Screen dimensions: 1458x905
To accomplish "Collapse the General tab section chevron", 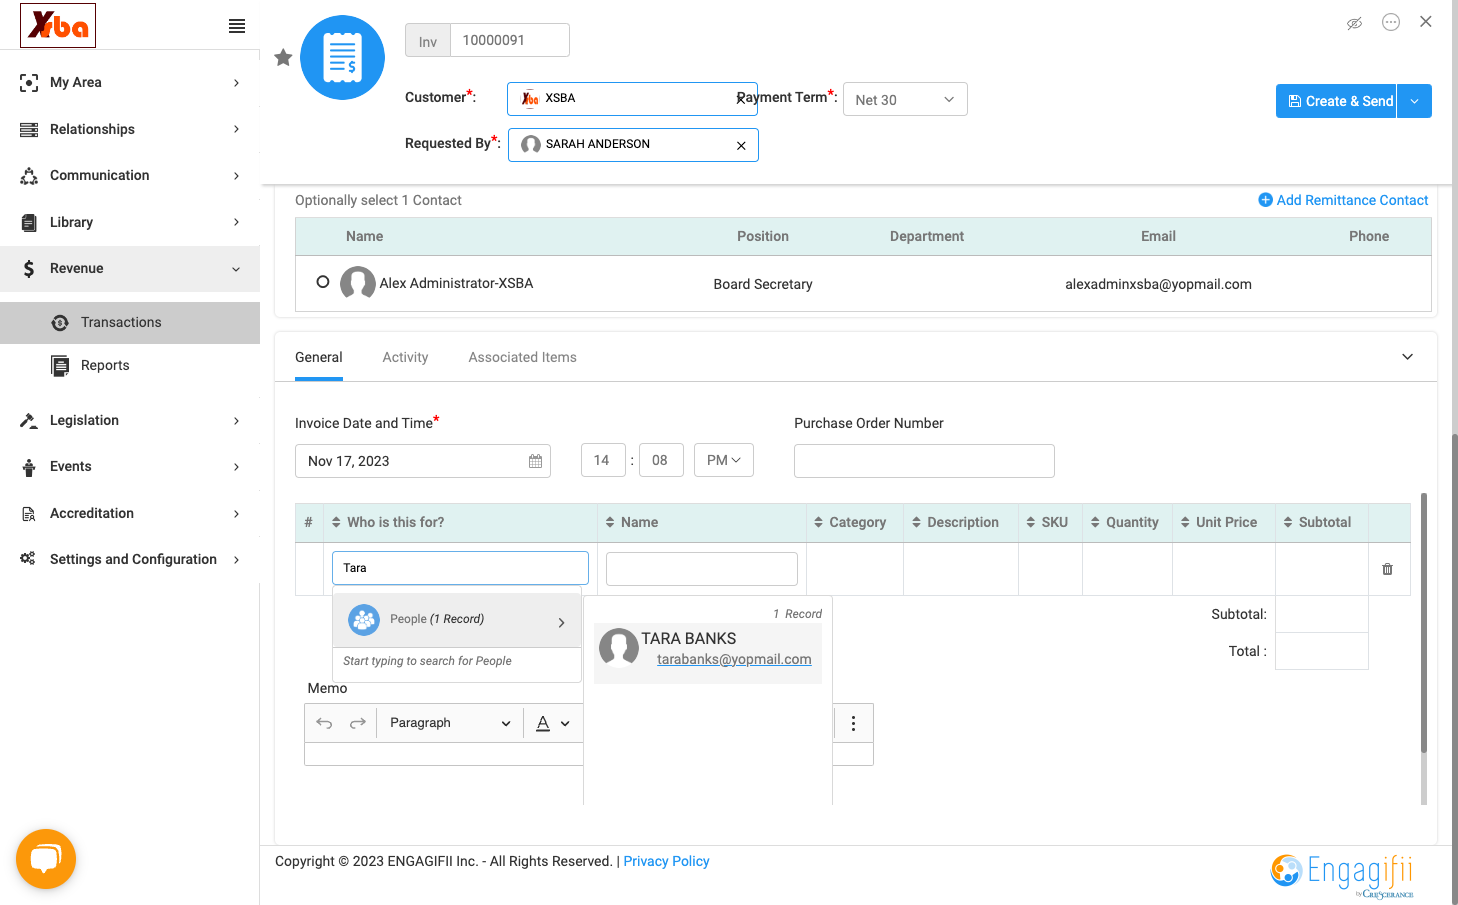I will tap(1407, 357).
